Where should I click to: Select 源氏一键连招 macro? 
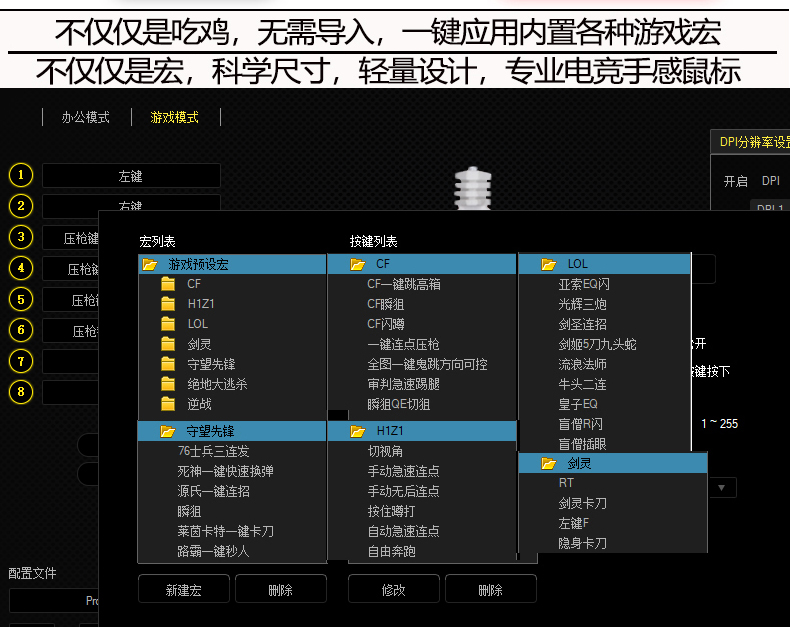click(214, 491)
